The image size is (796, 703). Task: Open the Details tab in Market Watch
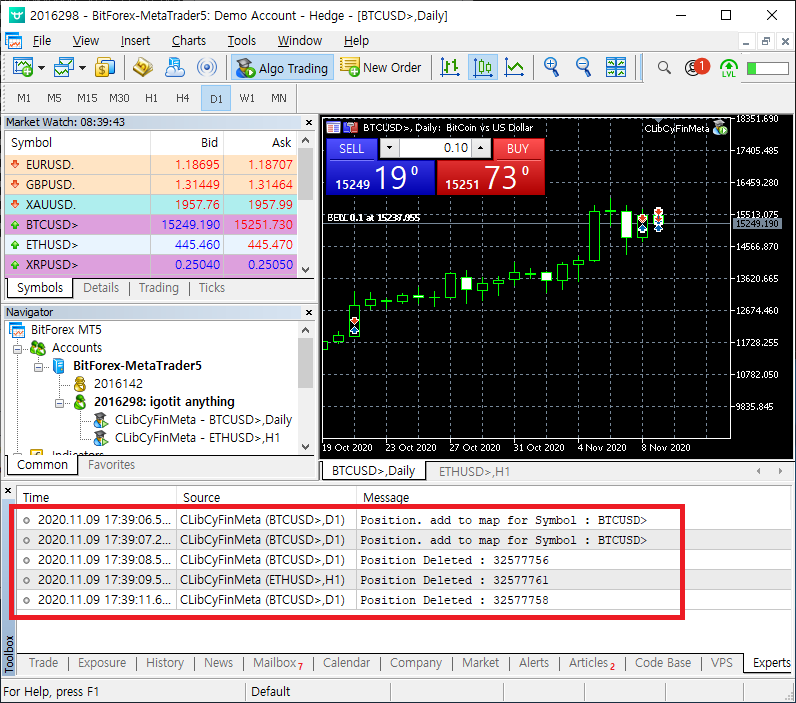point(101,288)
